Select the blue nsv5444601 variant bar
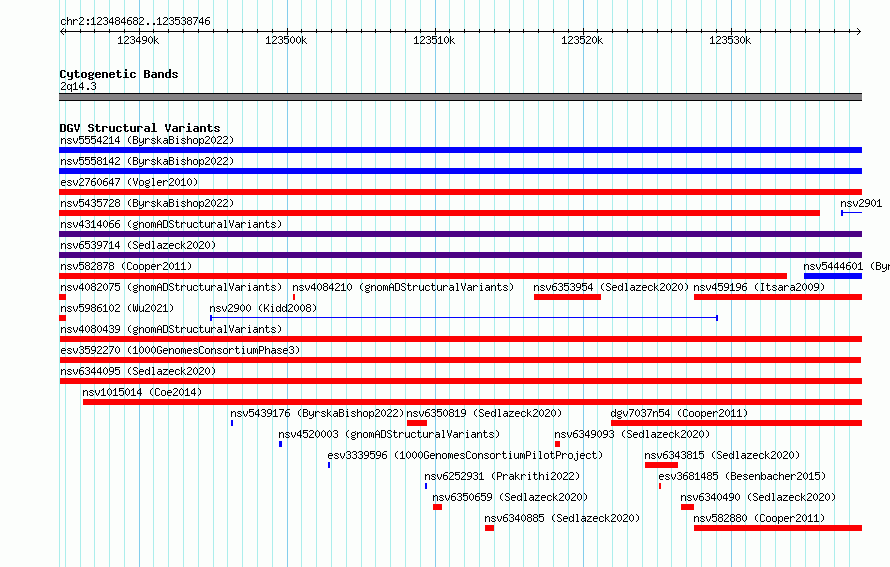The height and width of the screenshot is (567, 890). click(833, 276)
